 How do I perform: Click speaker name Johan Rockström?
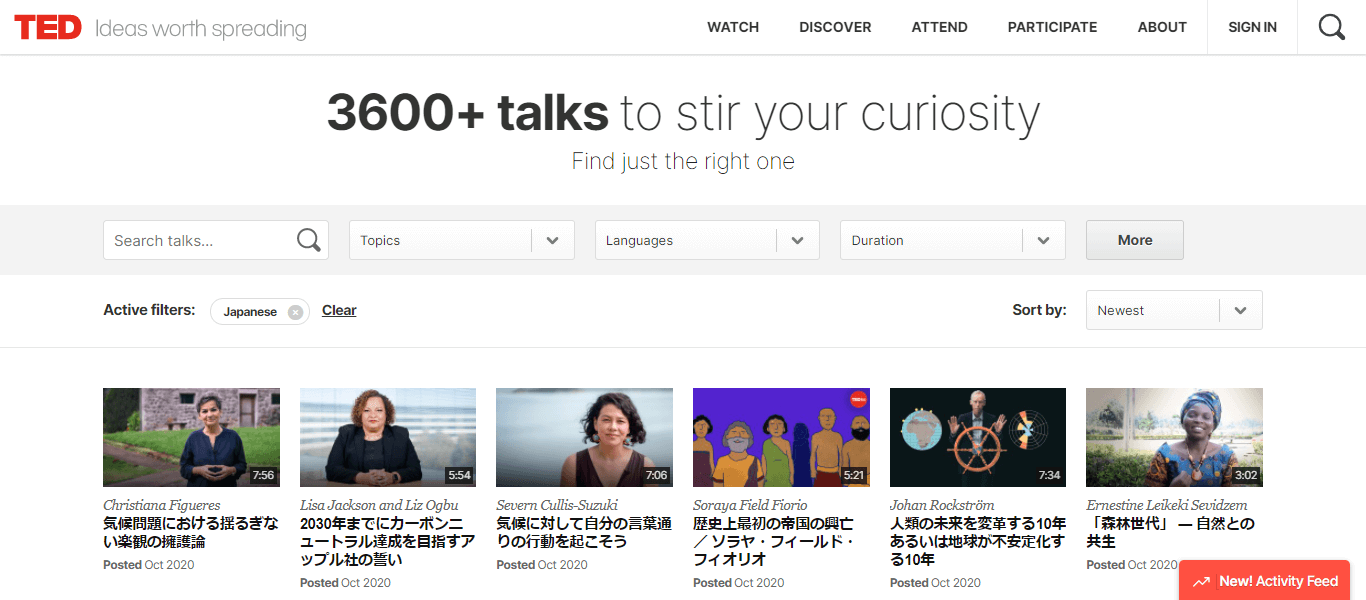click(x=942, y=505)
